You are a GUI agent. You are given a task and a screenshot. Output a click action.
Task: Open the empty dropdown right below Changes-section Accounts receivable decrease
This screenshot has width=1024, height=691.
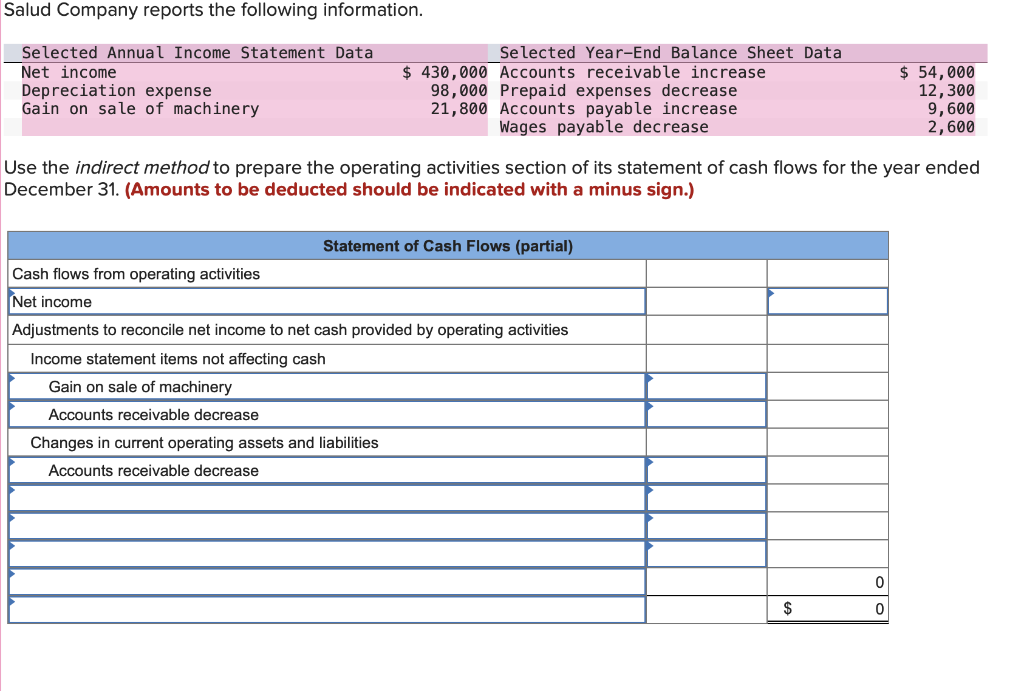click(x=327, y=498)
